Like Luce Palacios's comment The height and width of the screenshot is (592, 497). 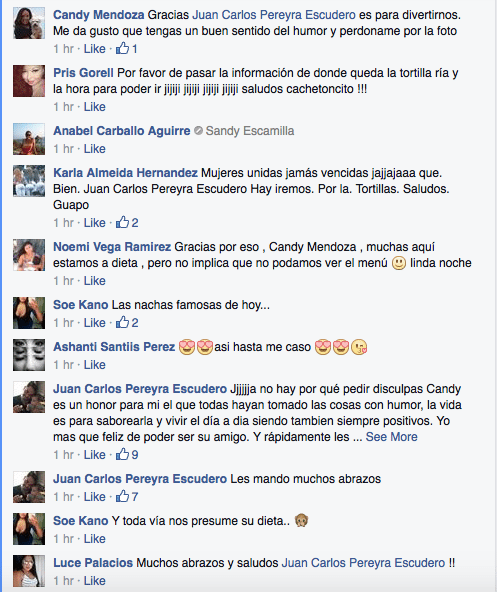[x=94, y=581]
